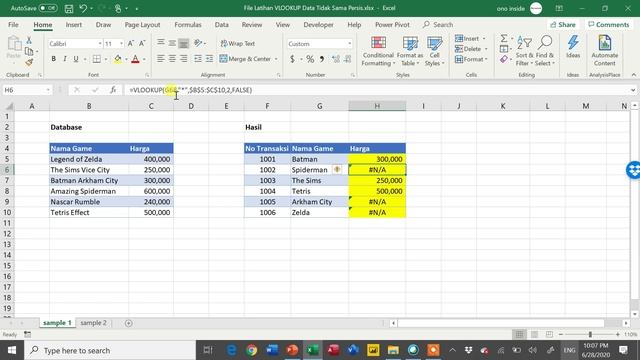Image resolution: width=640 pixels, height=360 pixels.
Task: Click the Automate Content icon
Action: pos(604,51)
